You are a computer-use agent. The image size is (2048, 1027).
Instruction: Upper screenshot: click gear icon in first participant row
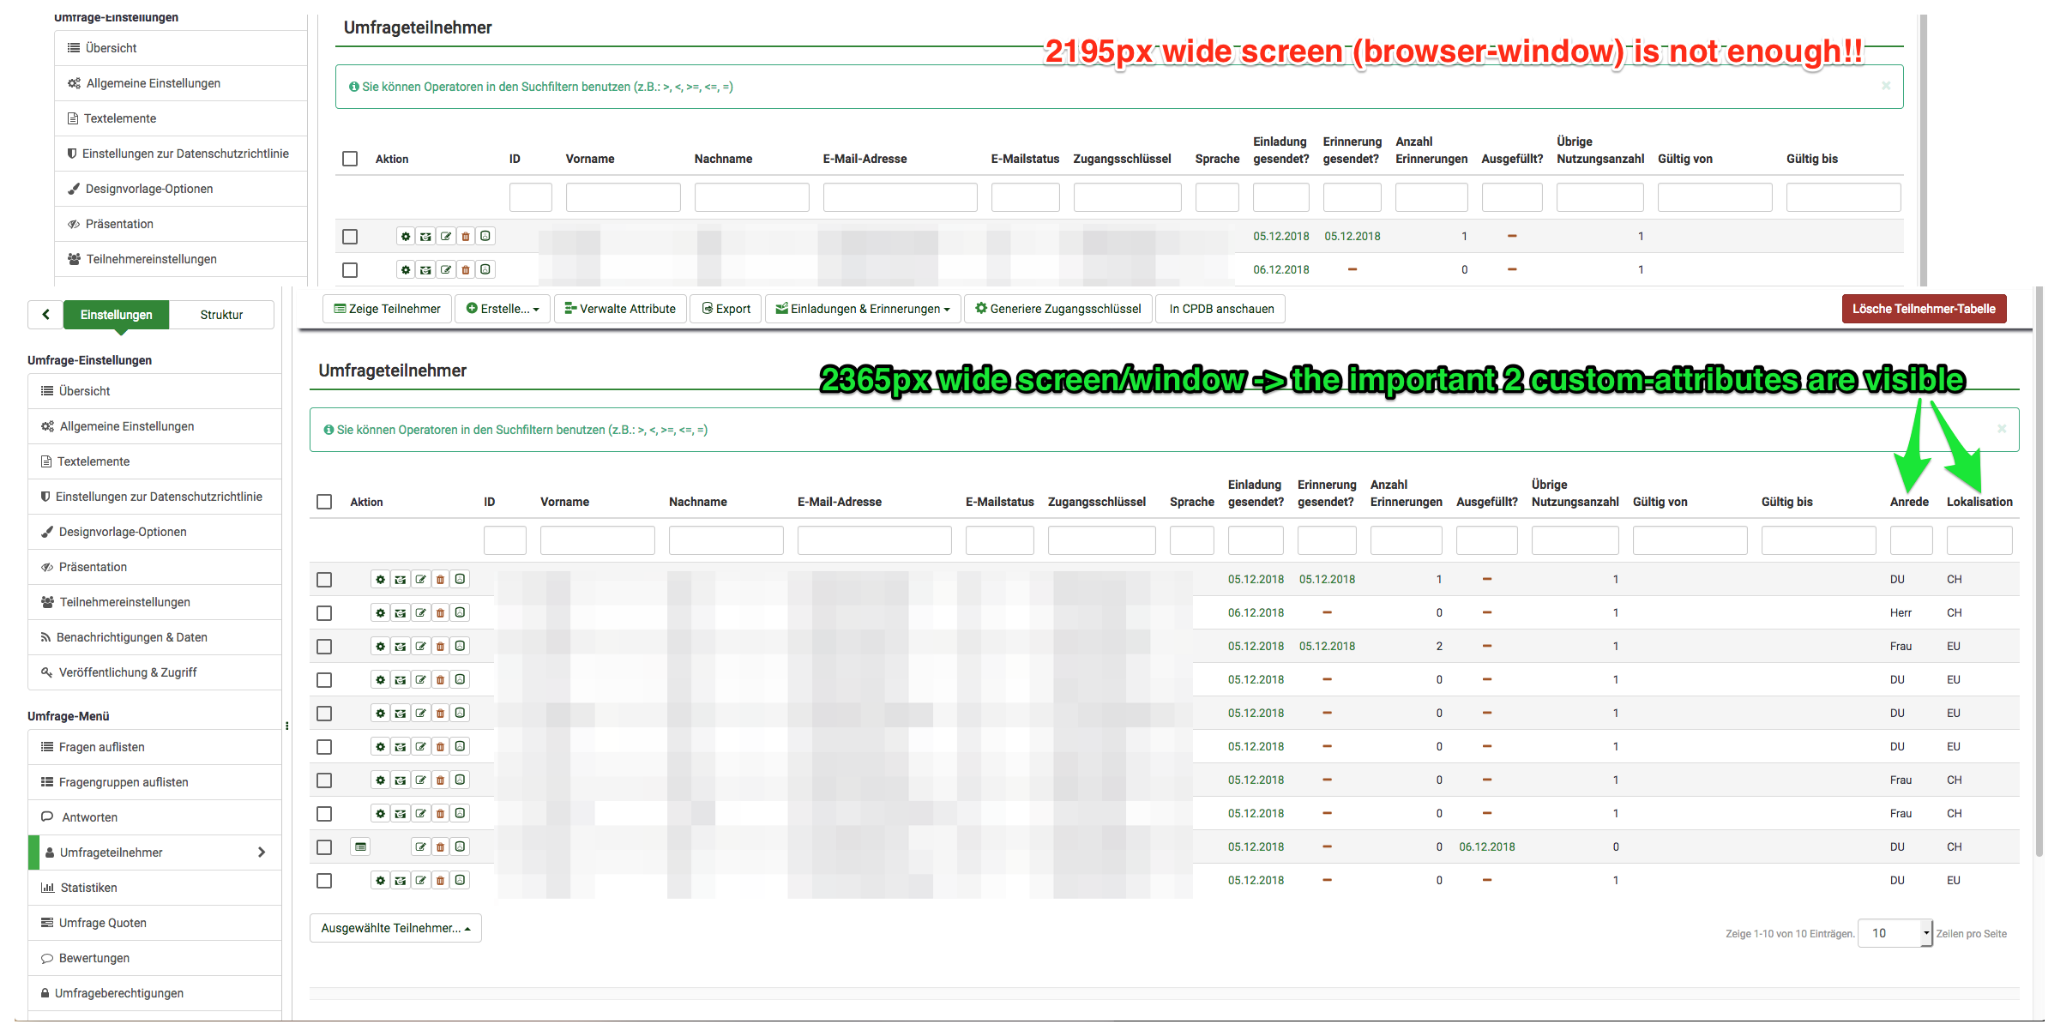405,236
